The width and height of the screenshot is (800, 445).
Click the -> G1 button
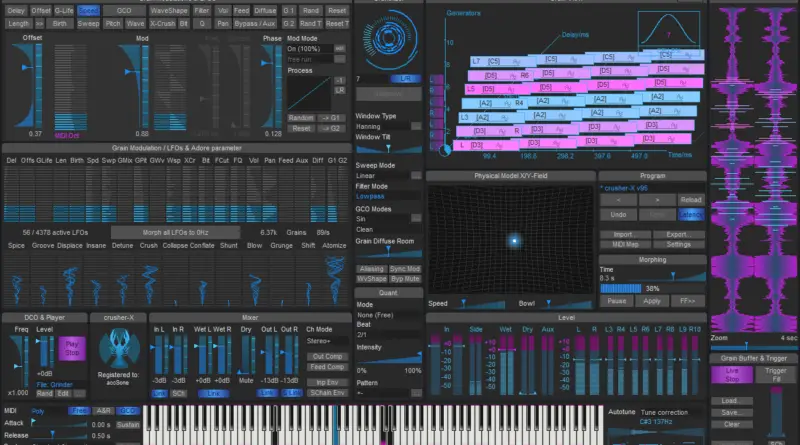[331, 118]
